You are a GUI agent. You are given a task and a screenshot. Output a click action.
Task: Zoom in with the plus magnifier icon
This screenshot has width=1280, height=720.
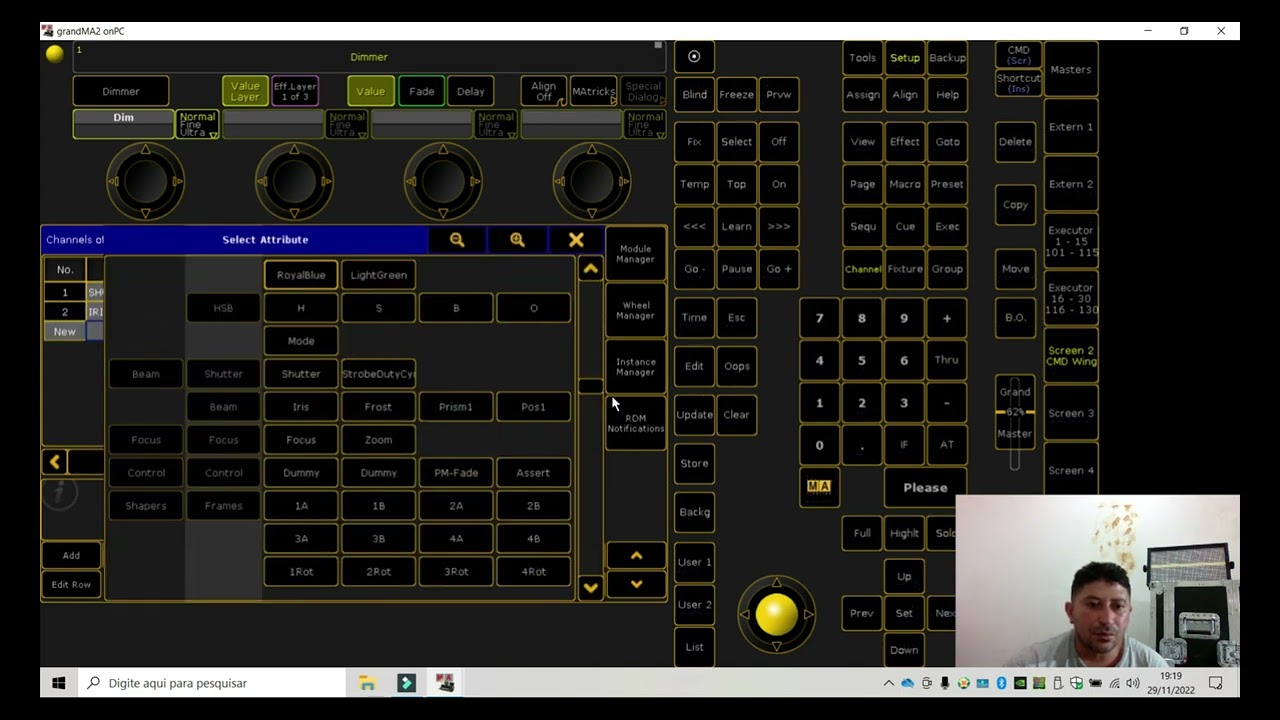(x=517, y=240)
